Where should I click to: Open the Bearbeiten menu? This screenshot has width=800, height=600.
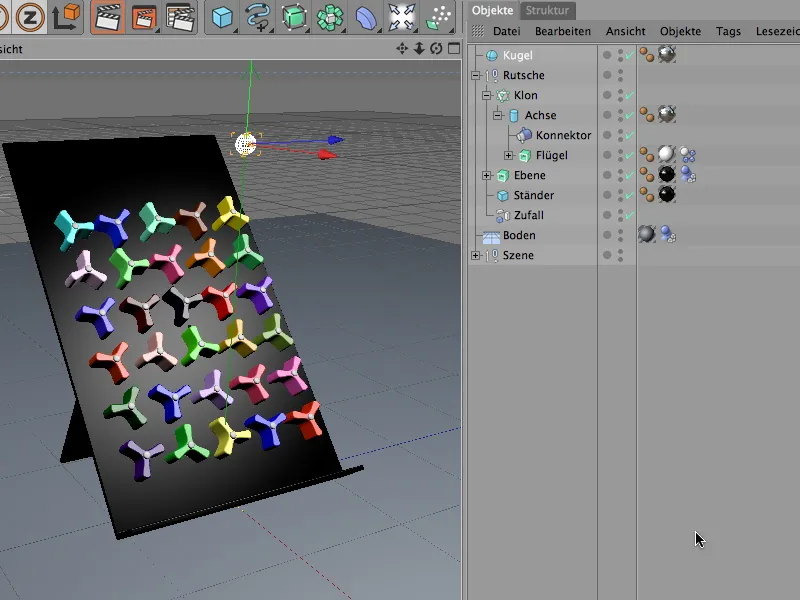[562, 31]
